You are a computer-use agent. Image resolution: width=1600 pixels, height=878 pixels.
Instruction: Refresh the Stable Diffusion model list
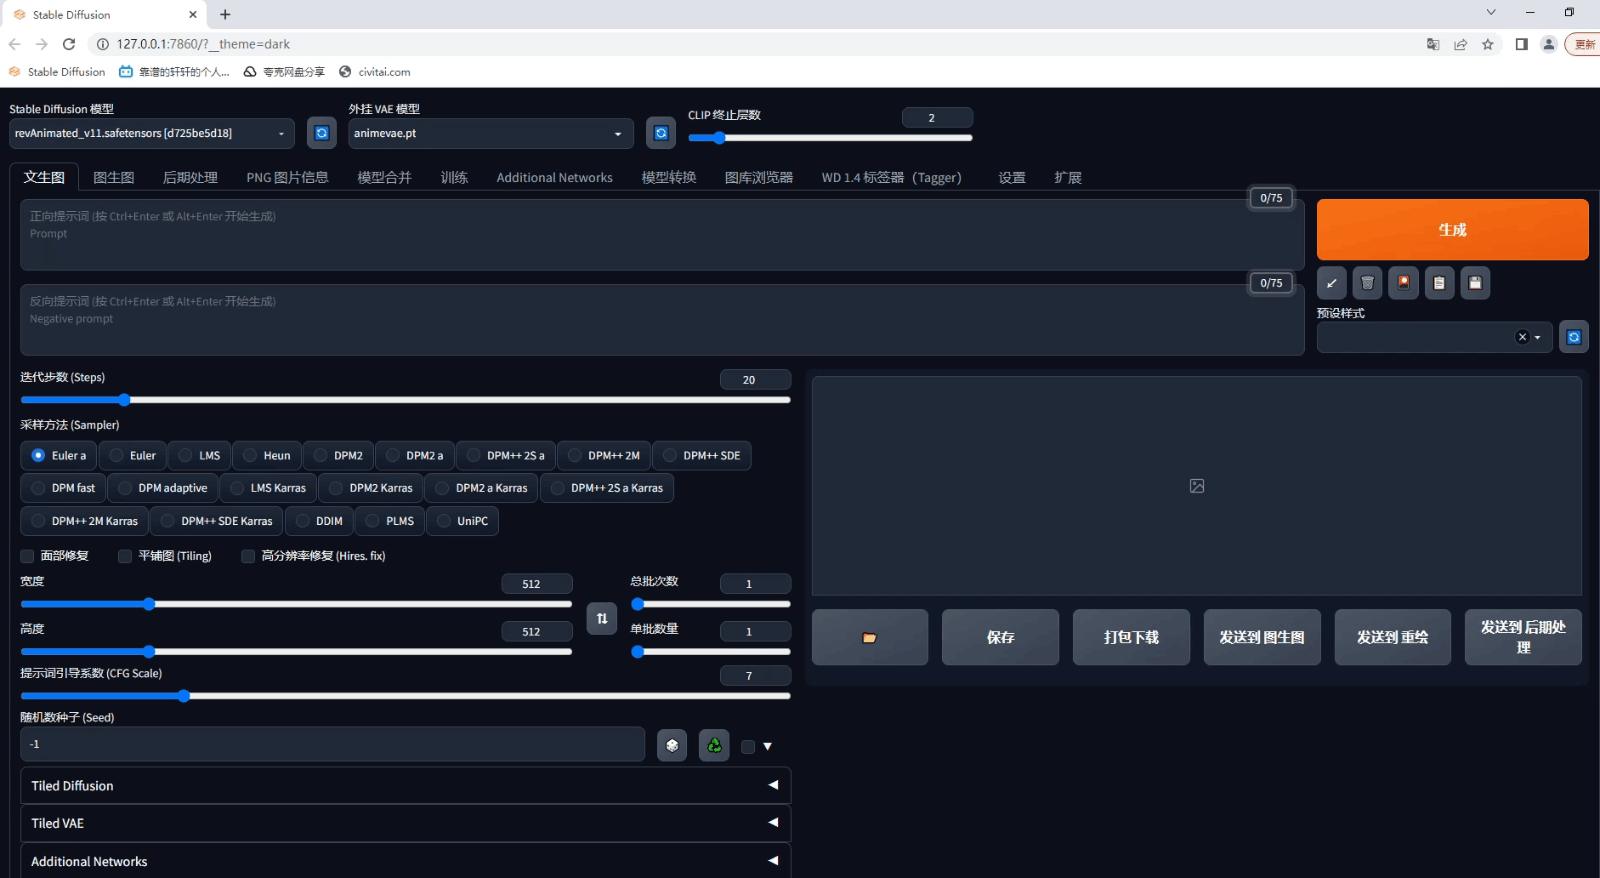pos(321,133)
